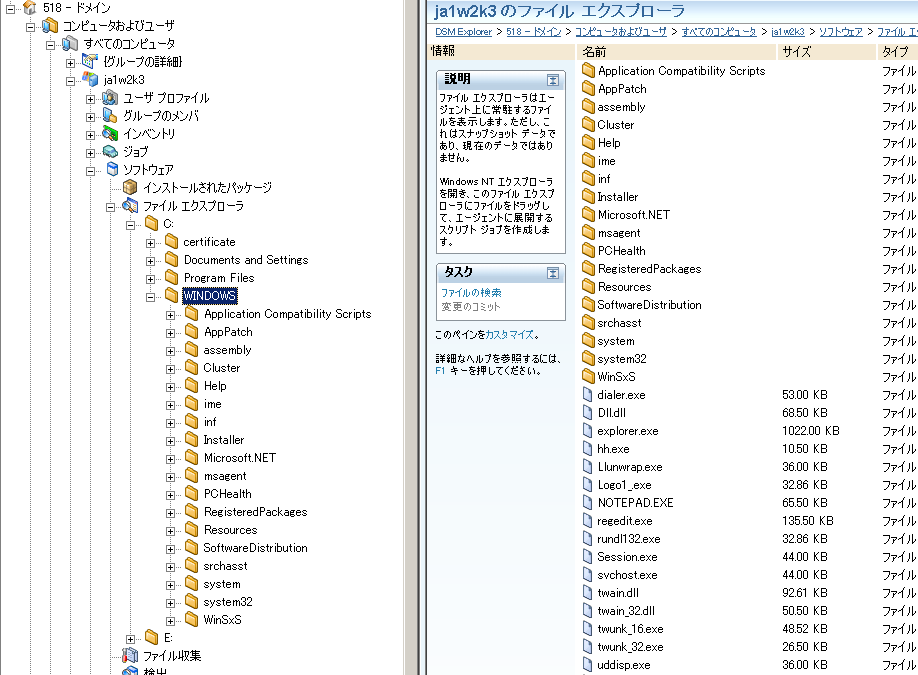Open the 518 - ドメイン breadcrumb link
The height and width of the screenshot is (675, 918).
coord(533,32)
